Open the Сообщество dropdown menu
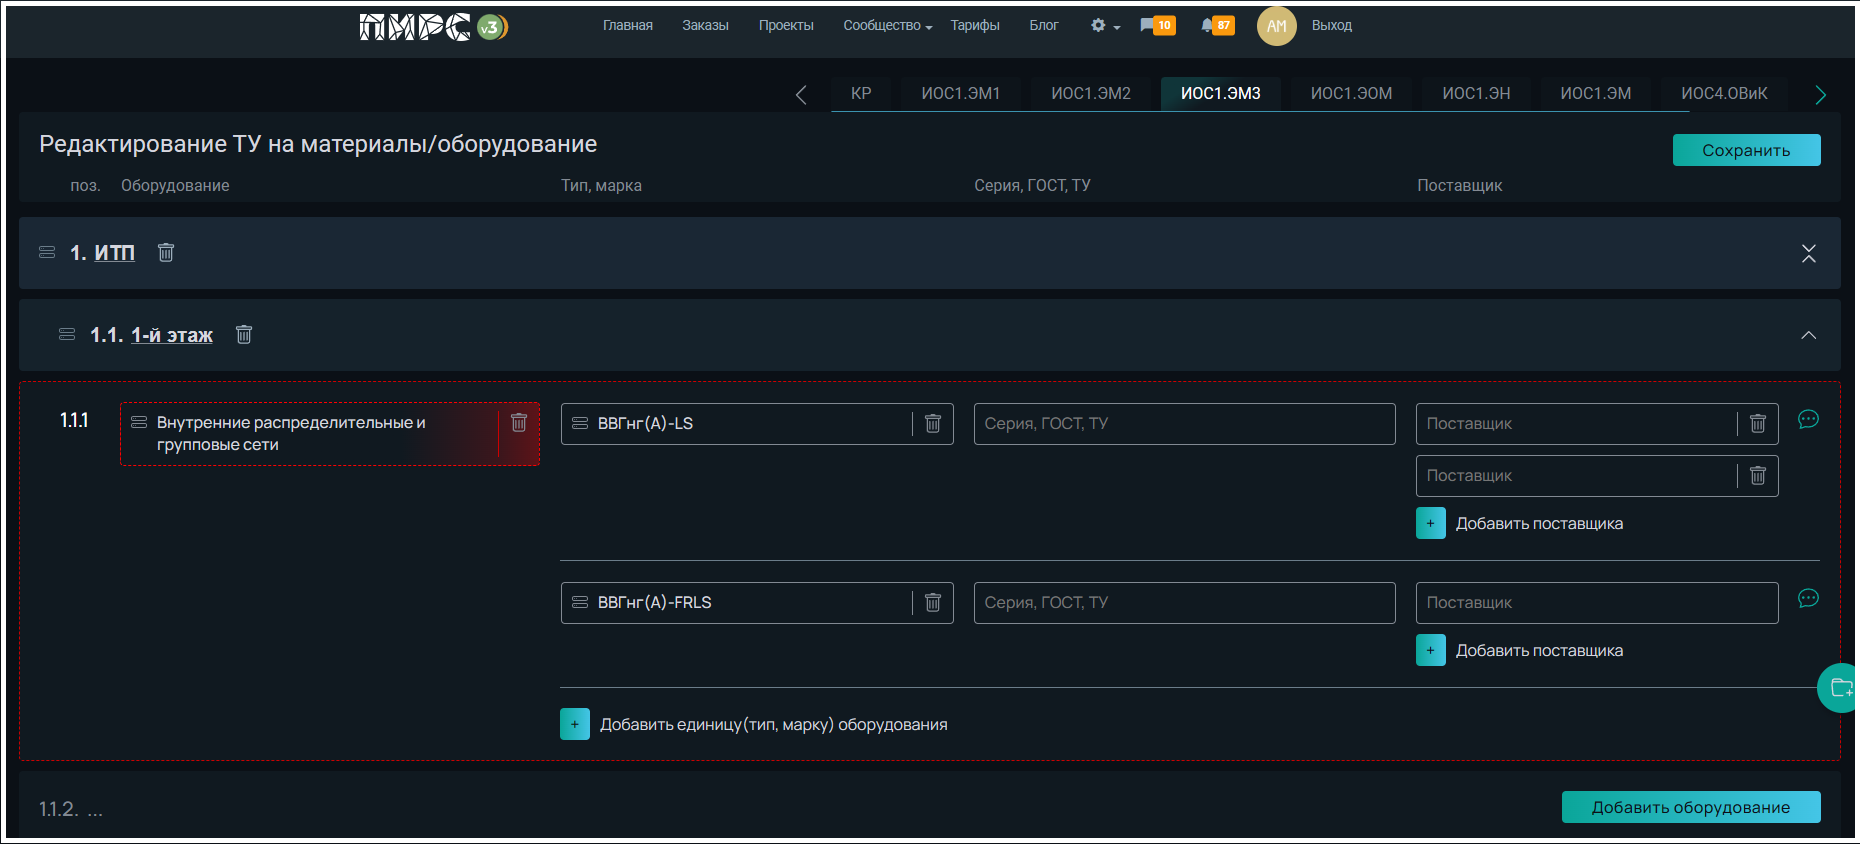Image resolution: width=1860 pixels, height=844 pixels. click(x=887, y=26)
